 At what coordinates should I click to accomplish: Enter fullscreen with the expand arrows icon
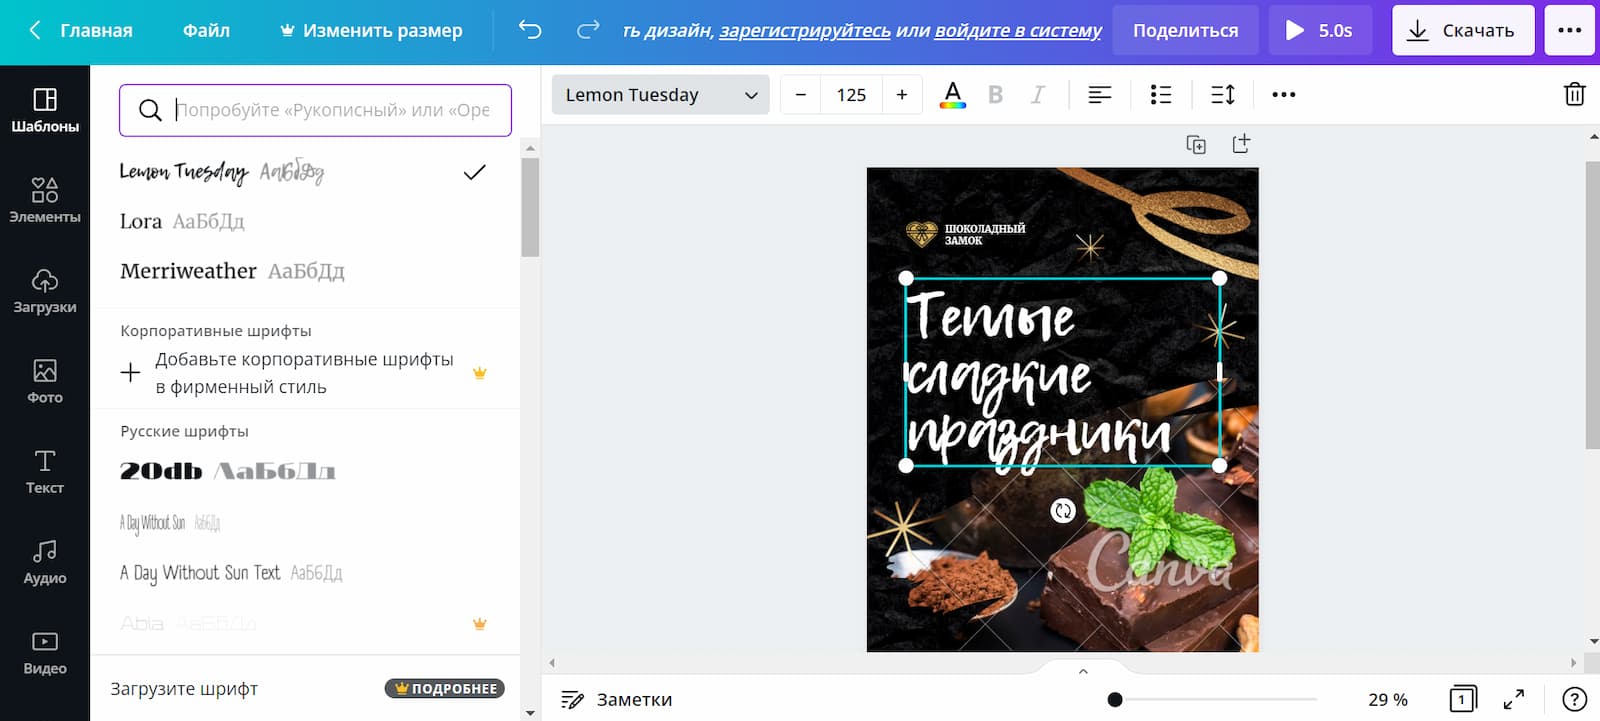(1514, 699)
